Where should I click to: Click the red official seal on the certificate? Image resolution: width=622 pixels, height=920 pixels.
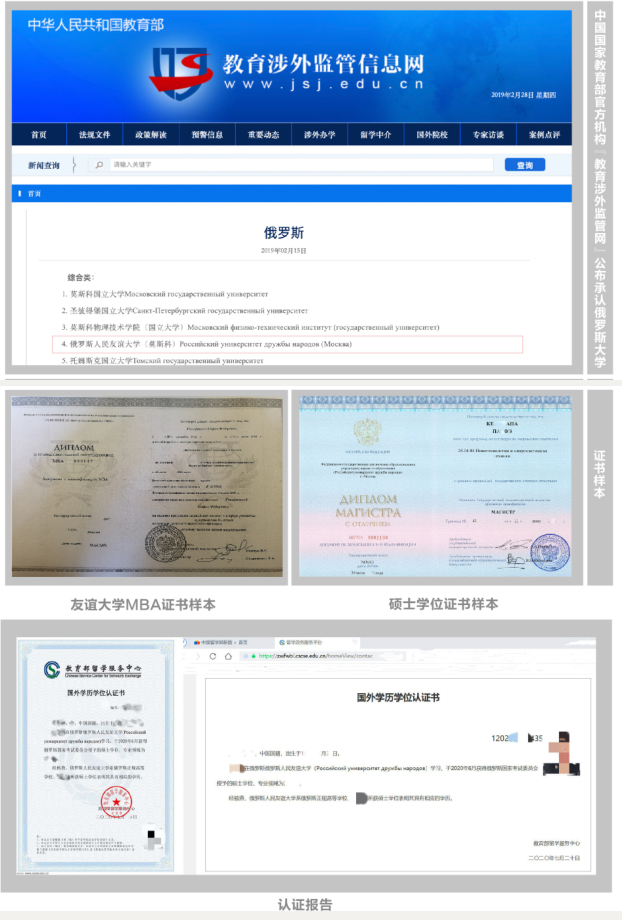tap(116, 802)
